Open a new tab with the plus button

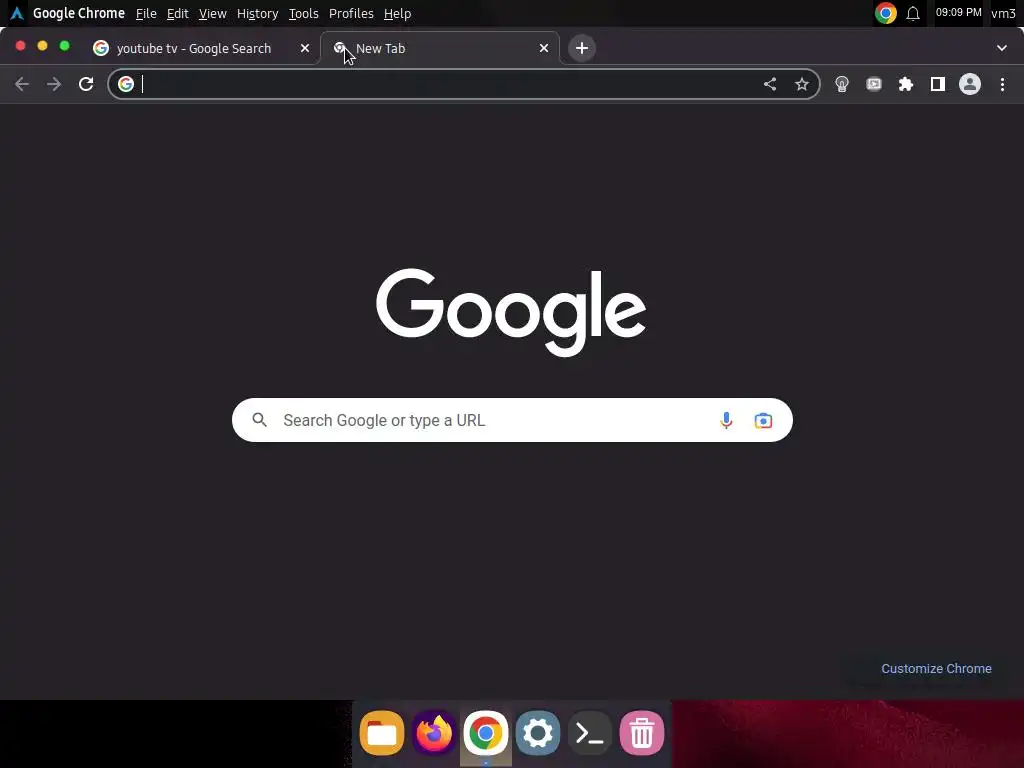point(582,48)
